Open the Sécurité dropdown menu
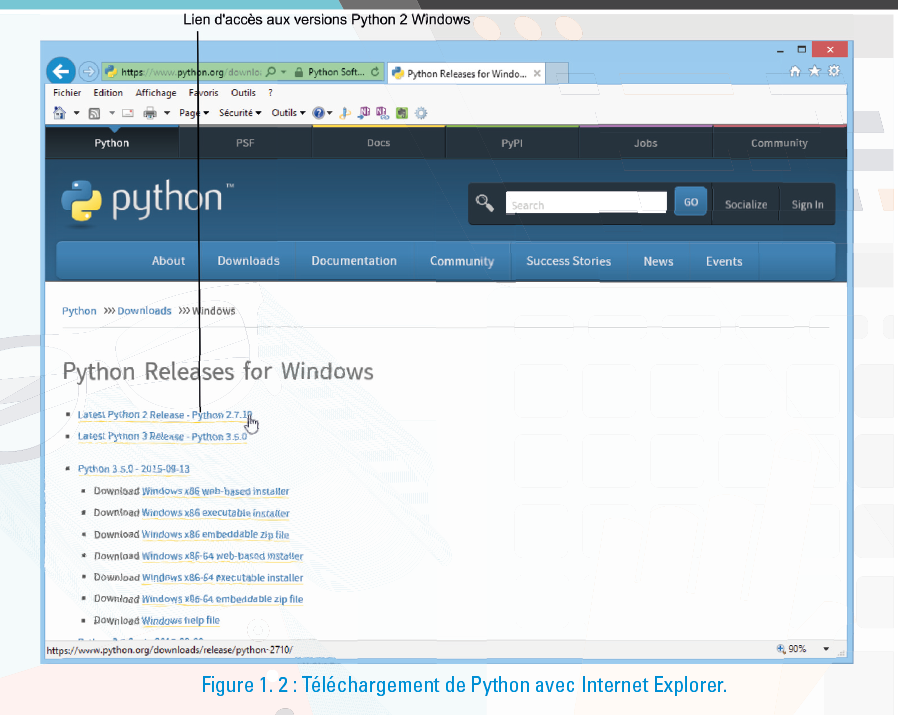The width and height of the screenshot is (898, 715). [240, 113]
